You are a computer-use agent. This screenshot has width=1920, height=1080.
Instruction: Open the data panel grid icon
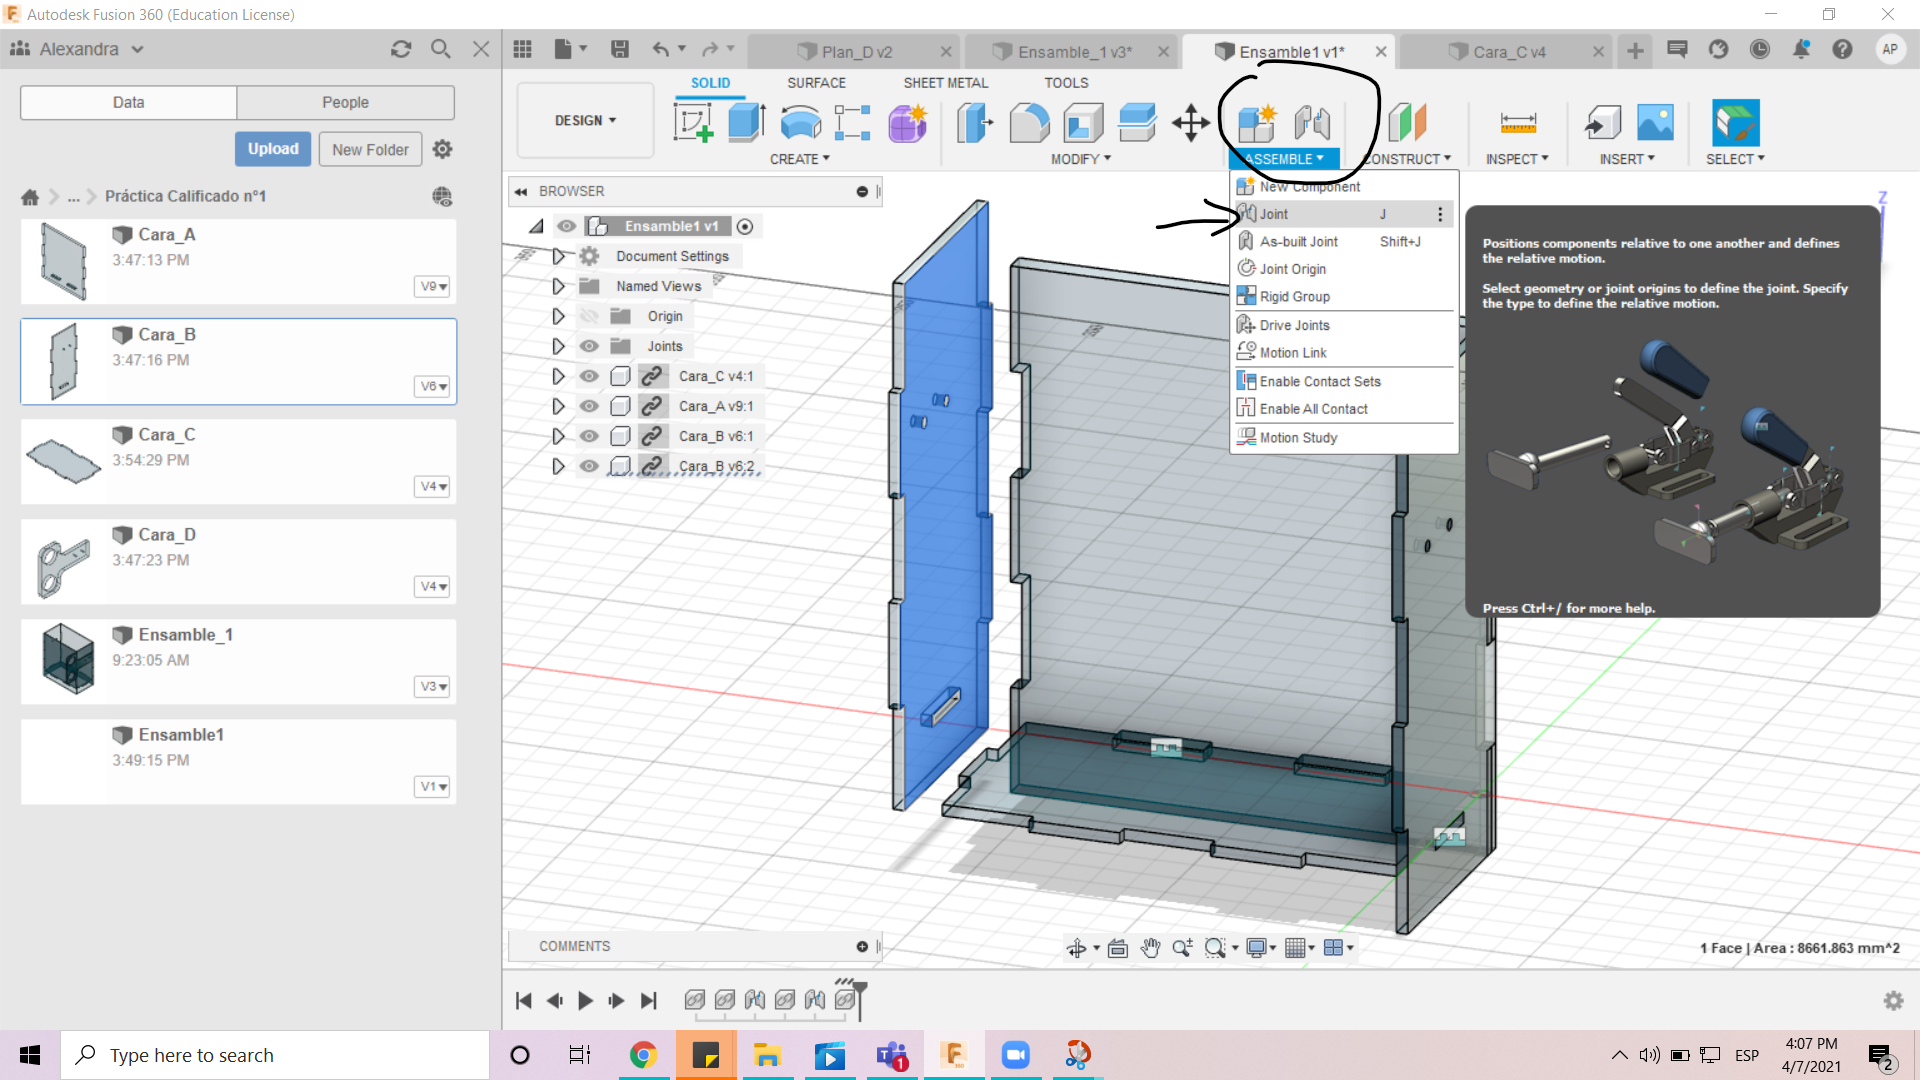point(522,49)
